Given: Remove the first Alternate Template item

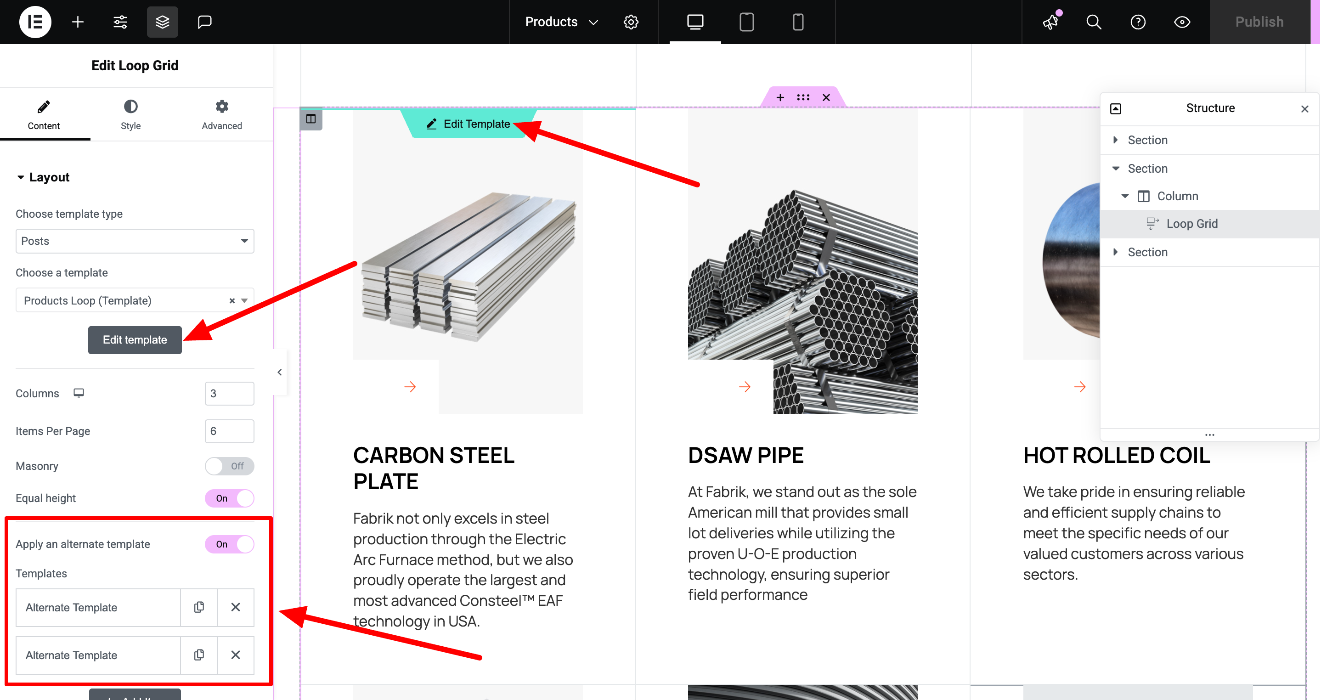Looking at the screenshot, I should point(236,607).
